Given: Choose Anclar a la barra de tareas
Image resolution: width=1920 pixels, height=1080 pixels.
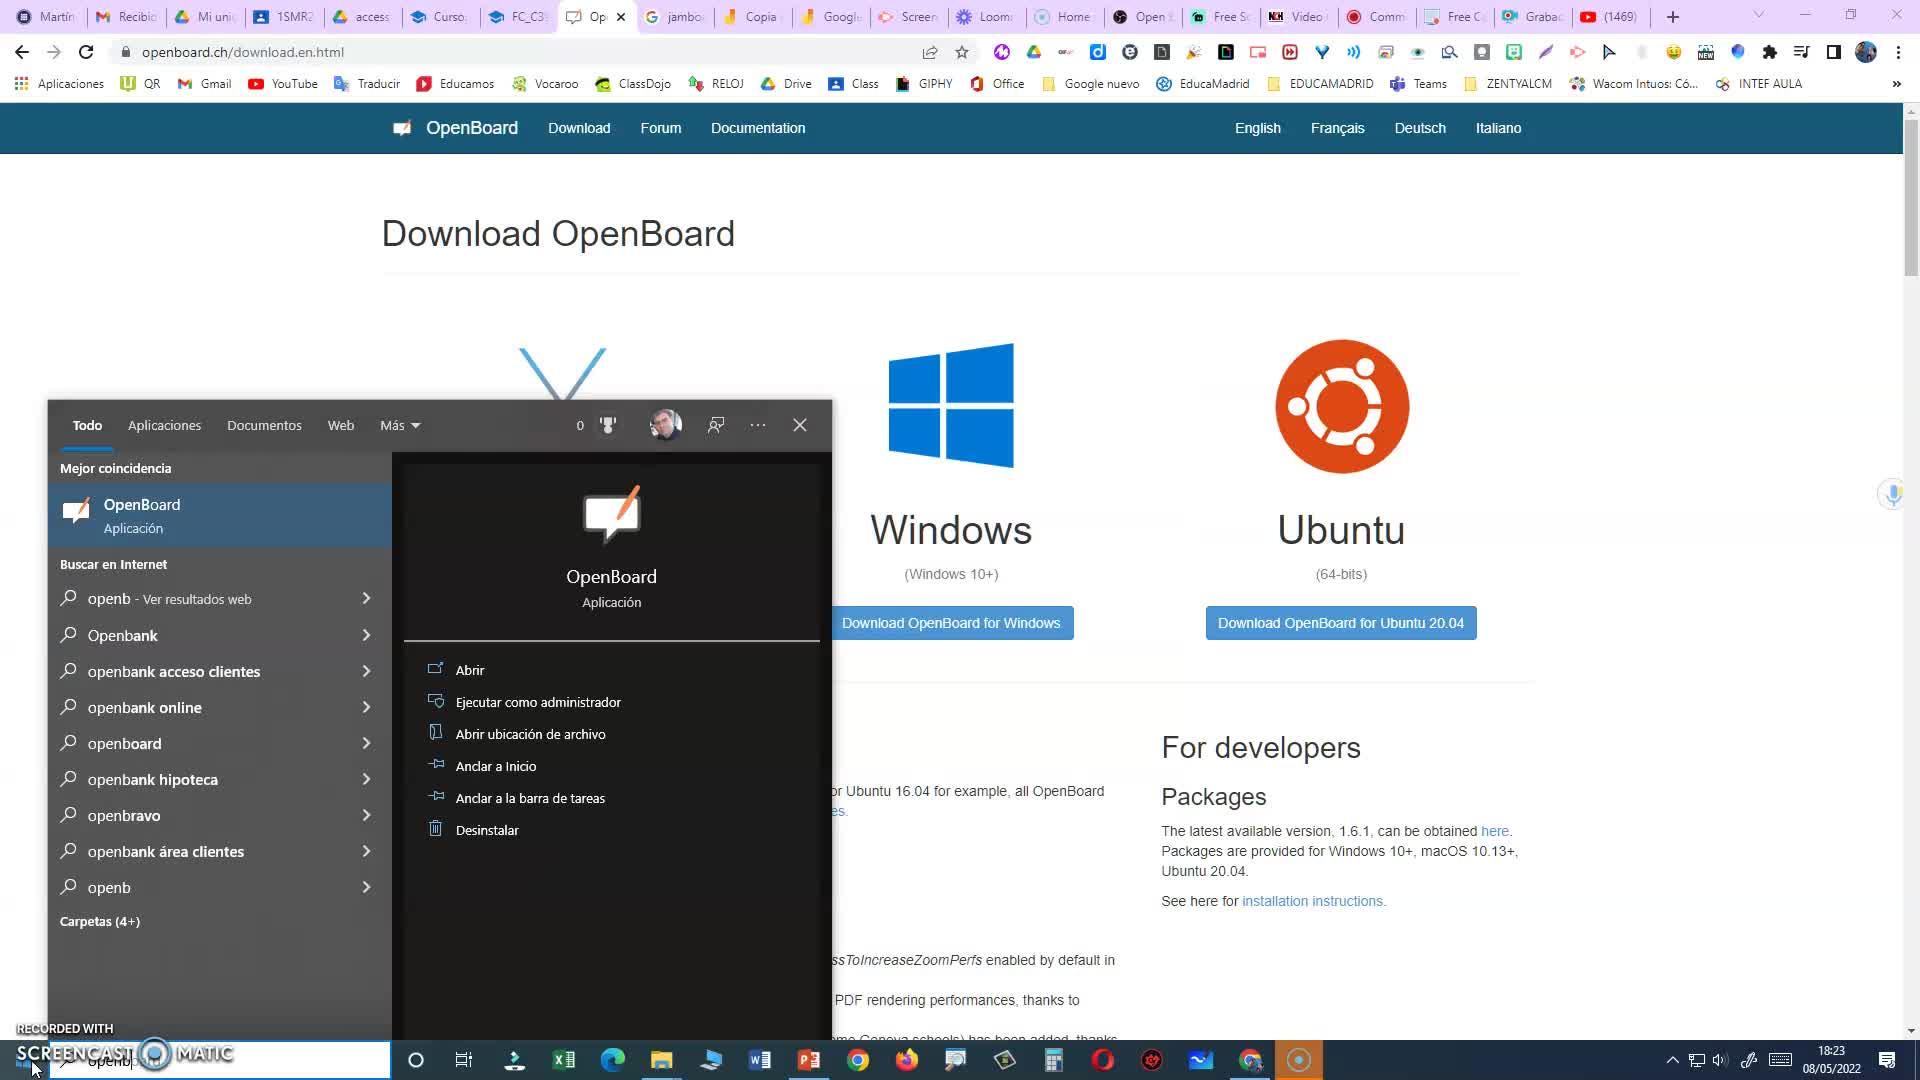Looking at the screenshot, I should click(530, 798).
